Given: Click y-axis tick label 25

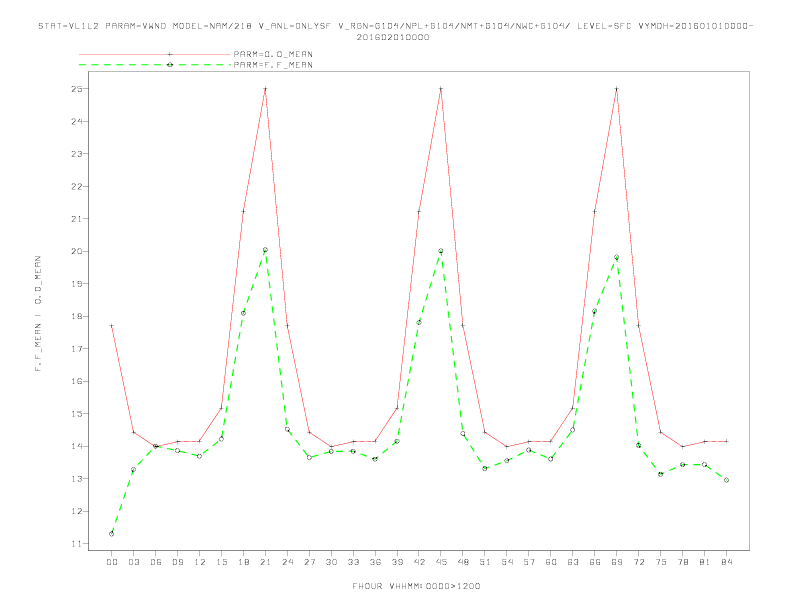Looking at the screenshot, I should click(77, 89).
